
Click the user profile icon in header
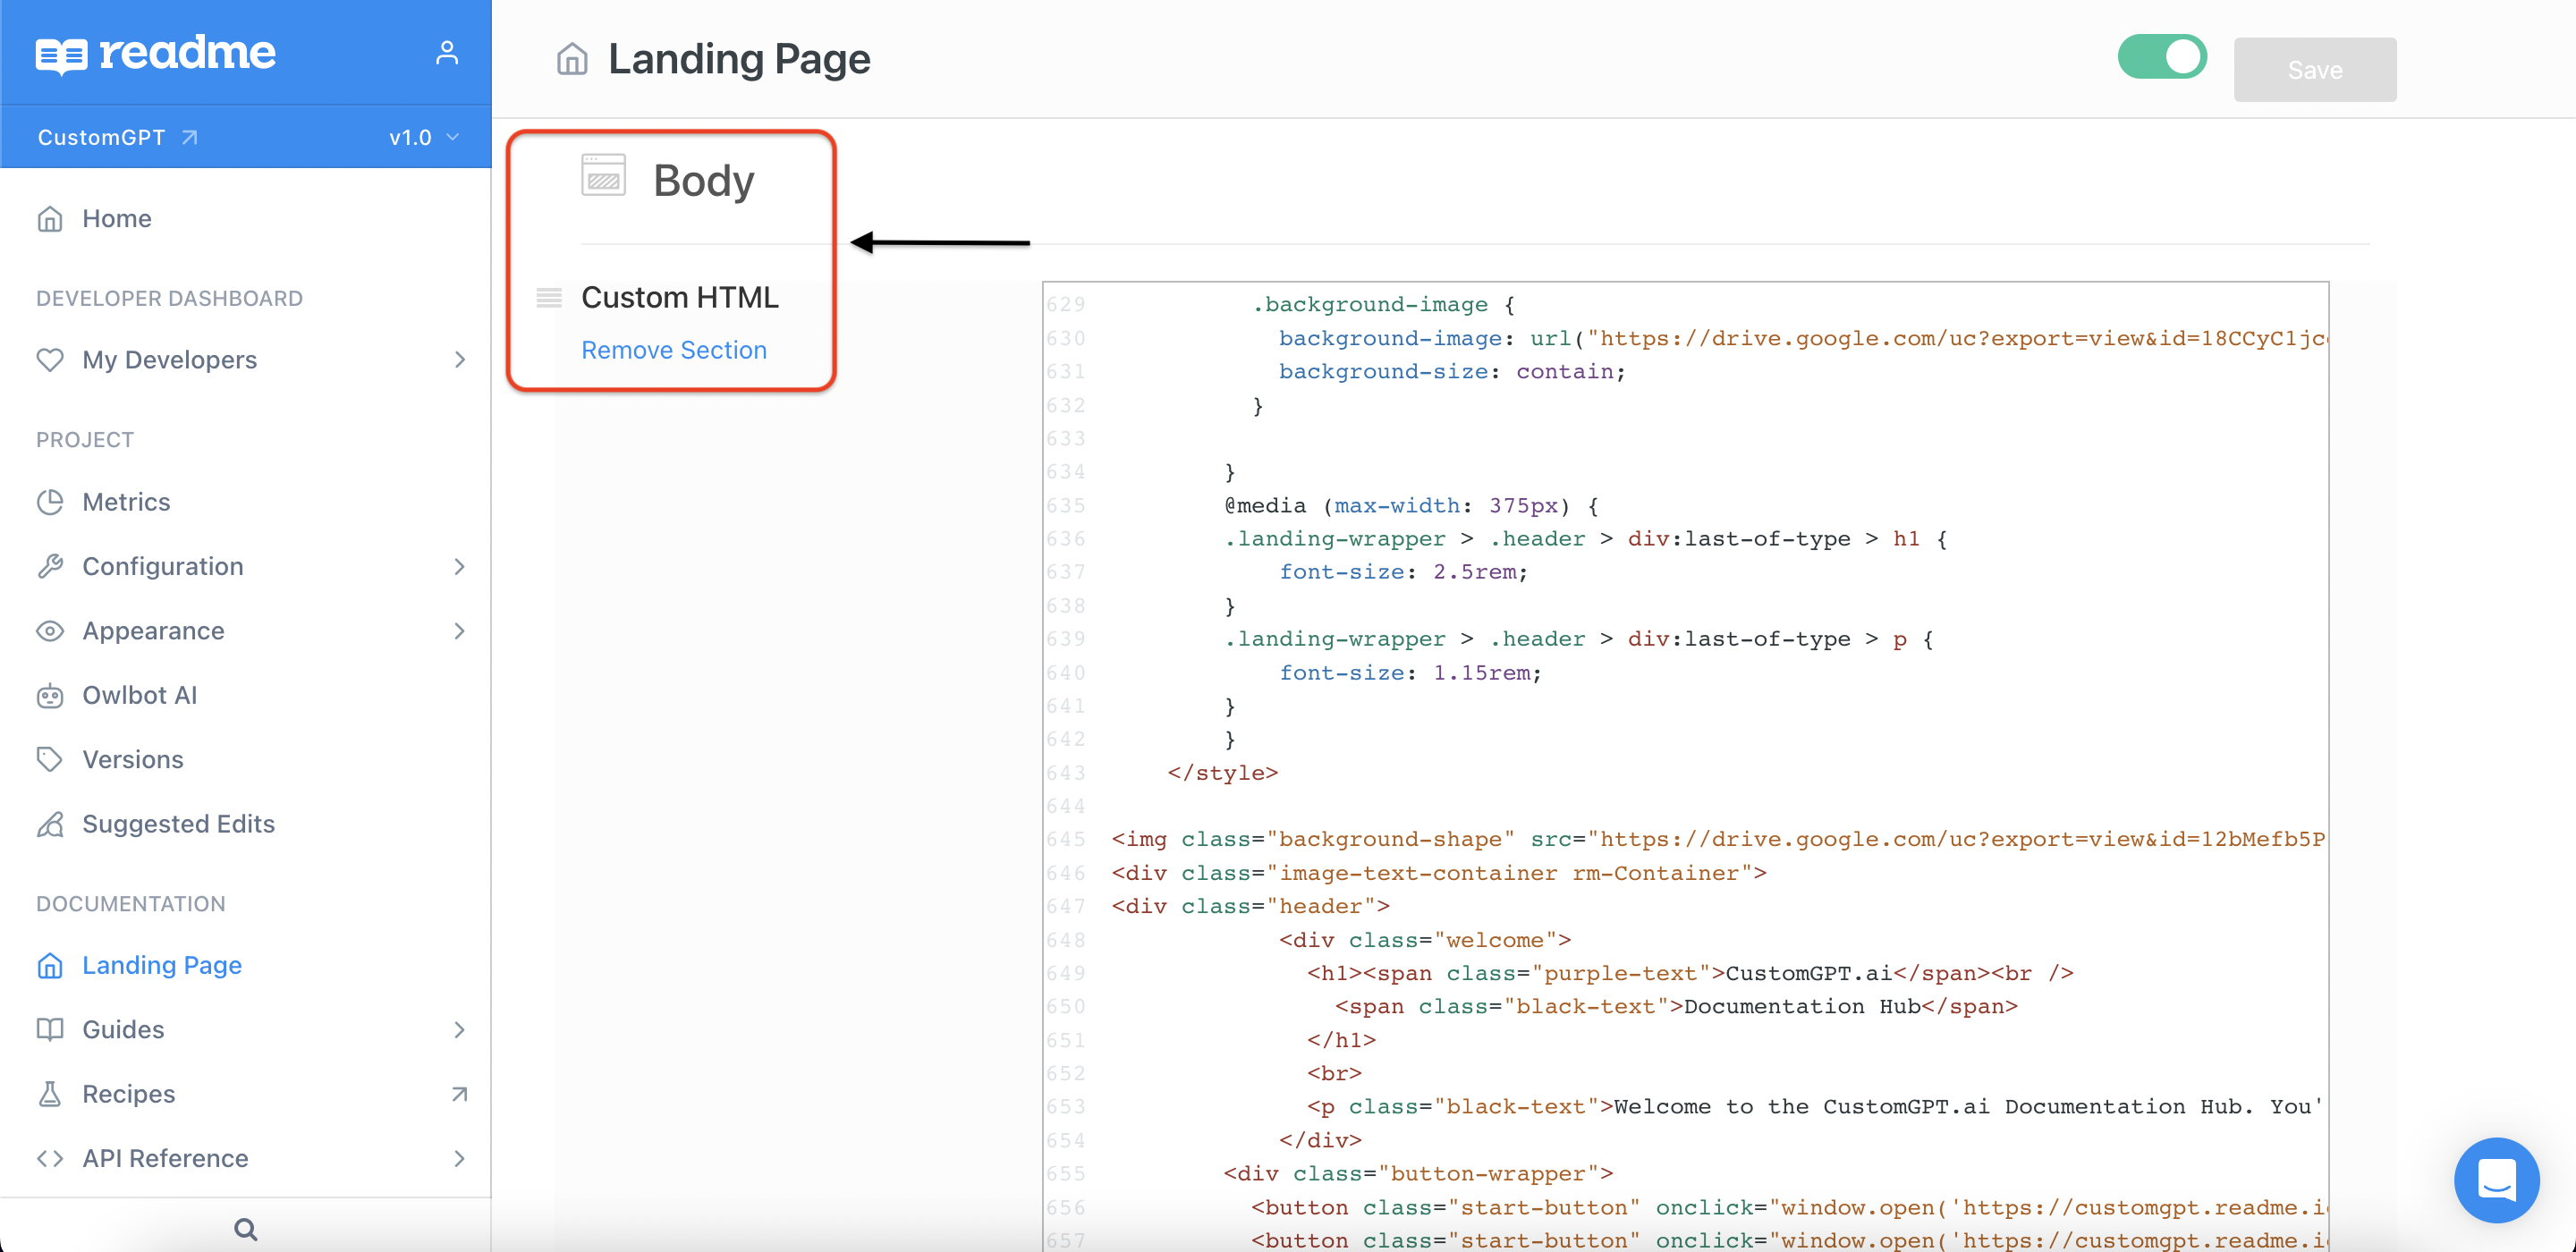tap(447, 53)
